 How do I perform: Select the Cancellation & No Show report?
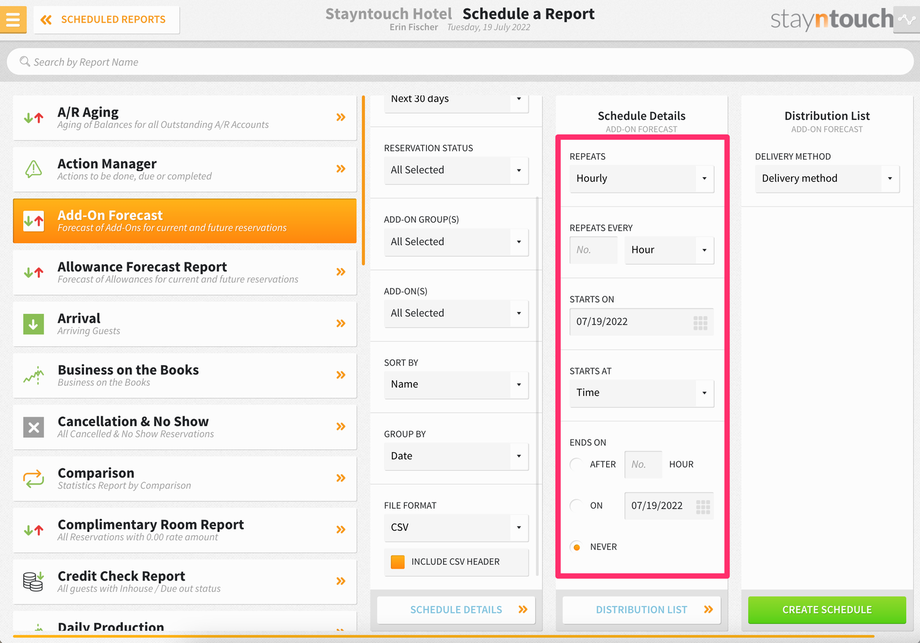(x=184, y=427)
